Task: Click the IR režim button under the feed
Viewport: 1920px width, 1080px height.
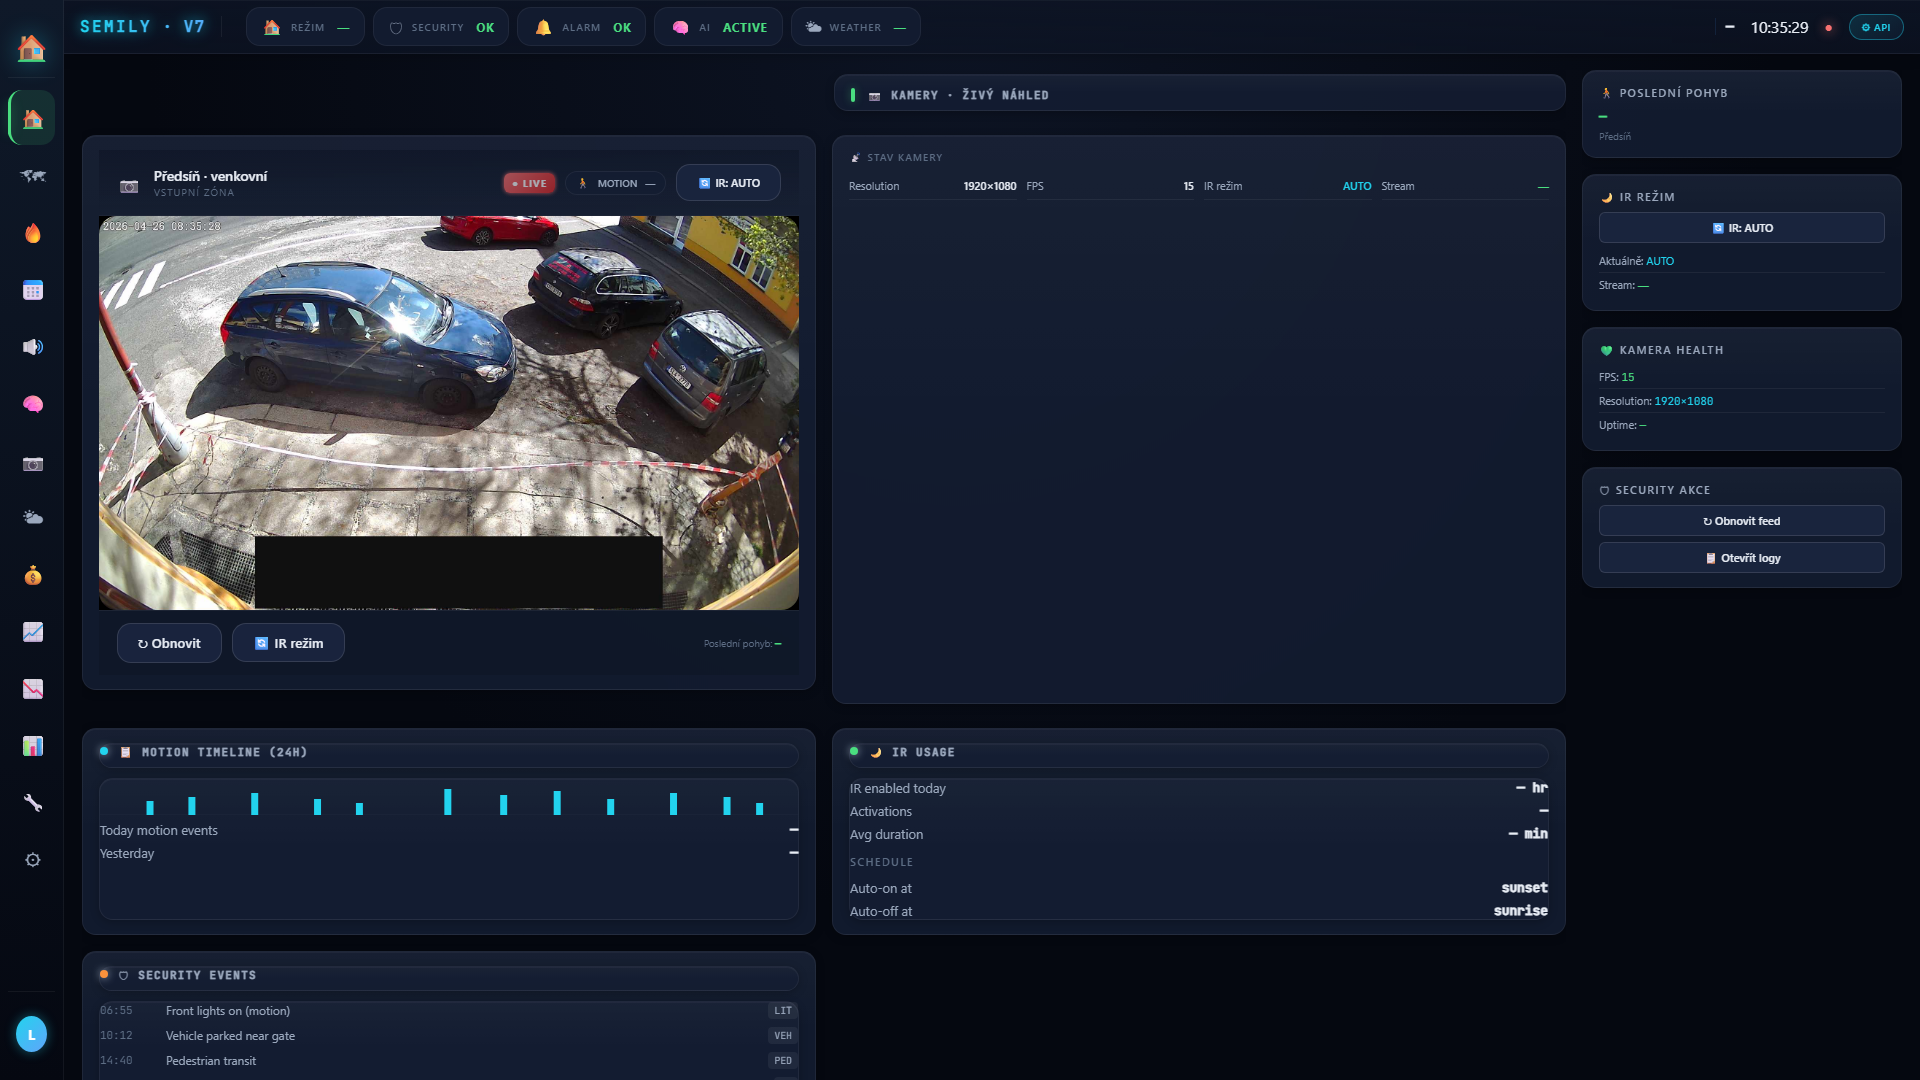Action: point(288,643)
